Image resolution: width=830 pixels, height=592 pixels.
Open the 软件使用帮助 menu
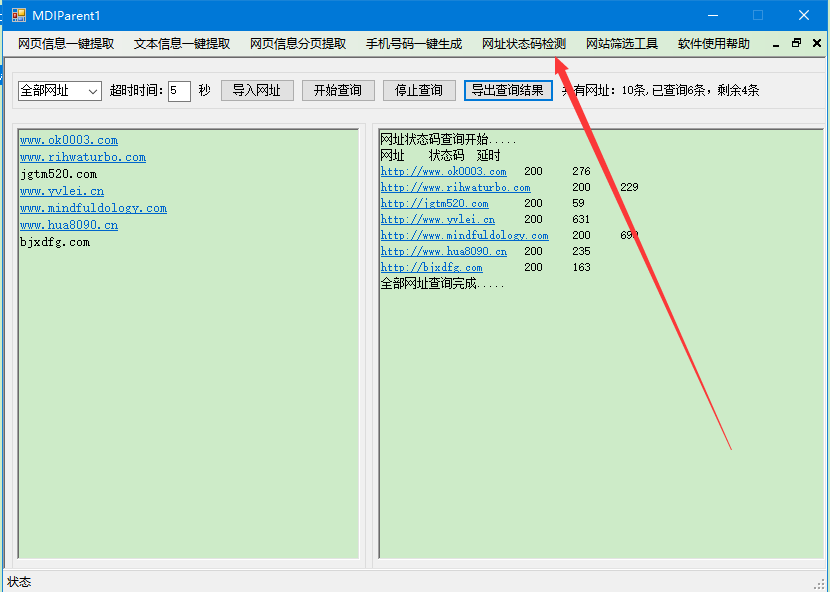point(714,44)
